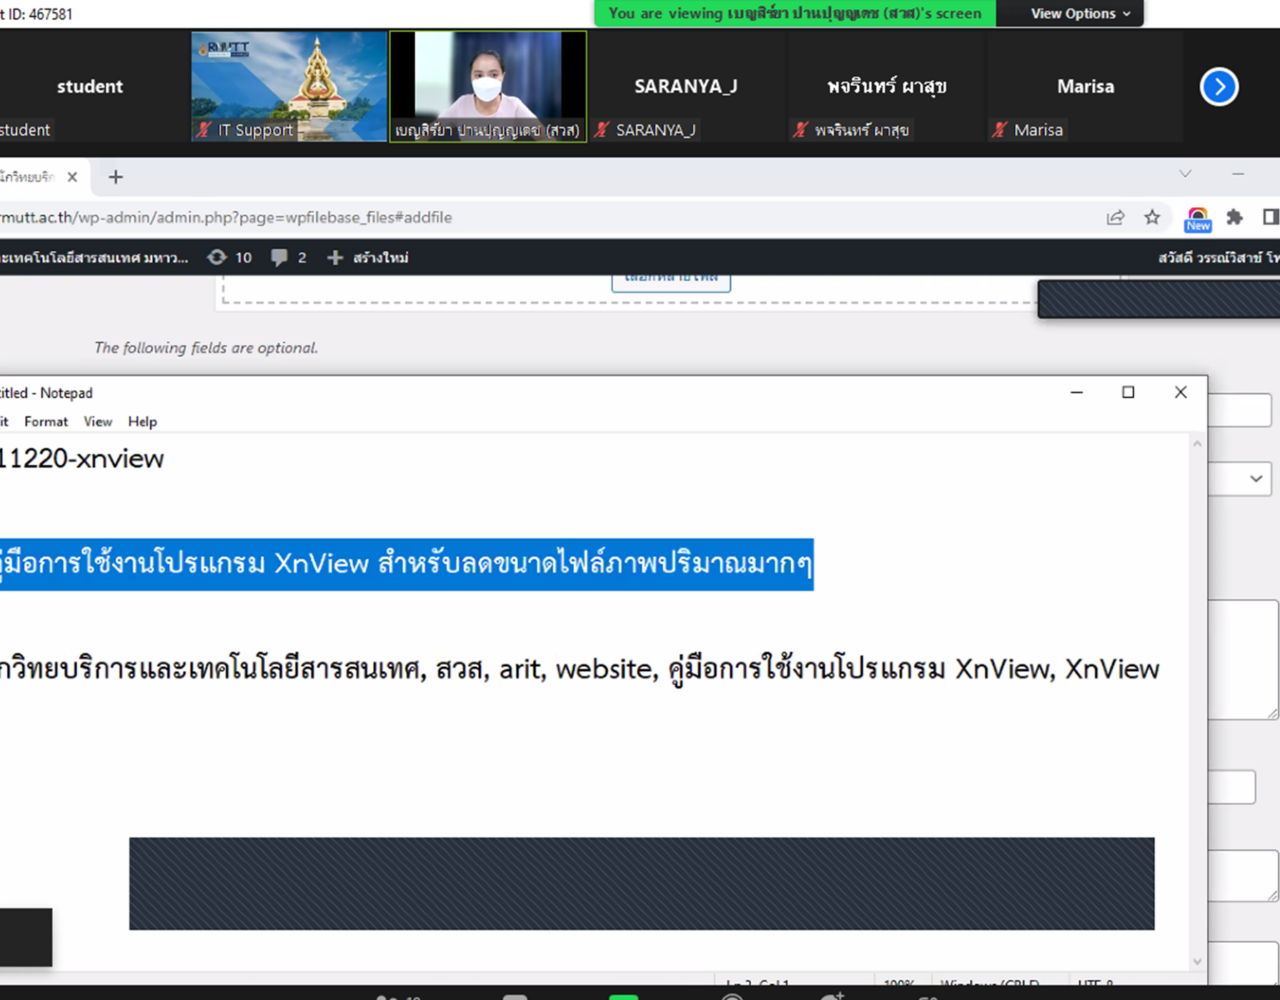
Task: Open the Zoom View Options dropdown
Action: click(x=1081, y=13)
